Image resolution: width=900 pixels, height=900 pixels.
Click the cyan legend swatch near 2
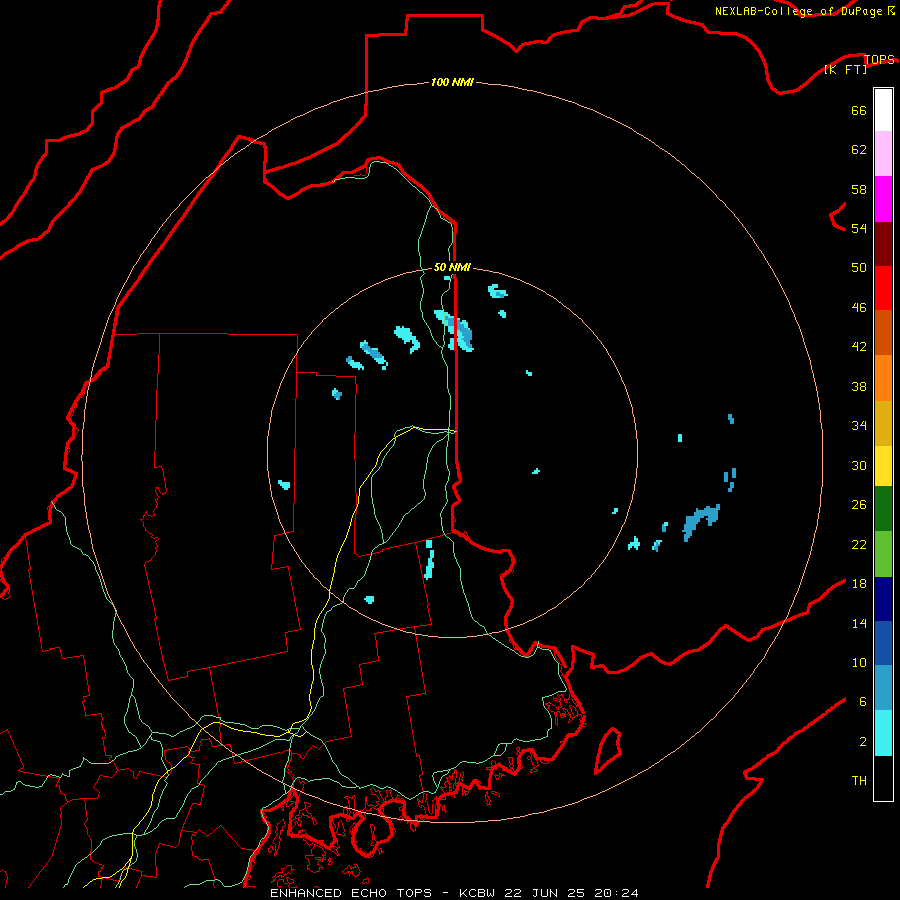point(883,733)
